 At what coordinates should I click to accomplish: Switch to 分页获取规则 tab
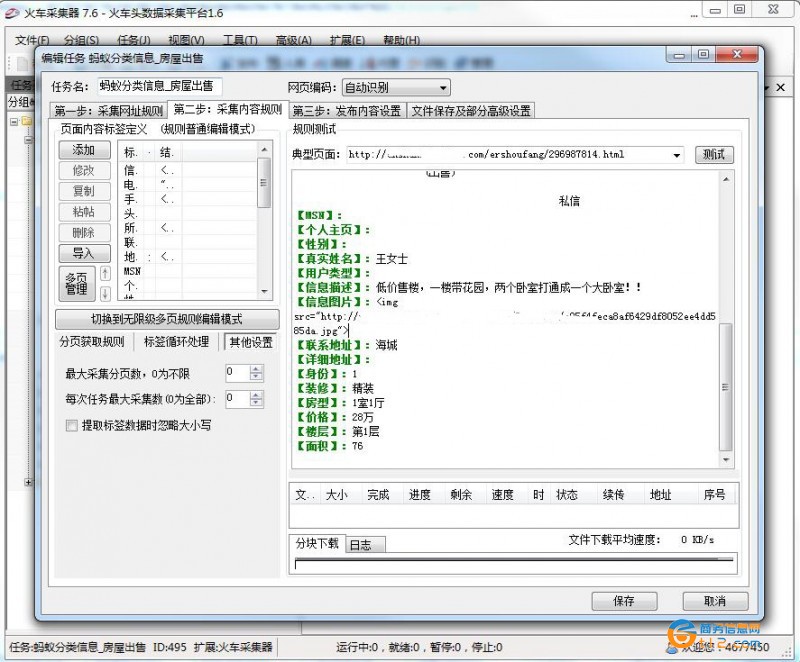[92, 342]
